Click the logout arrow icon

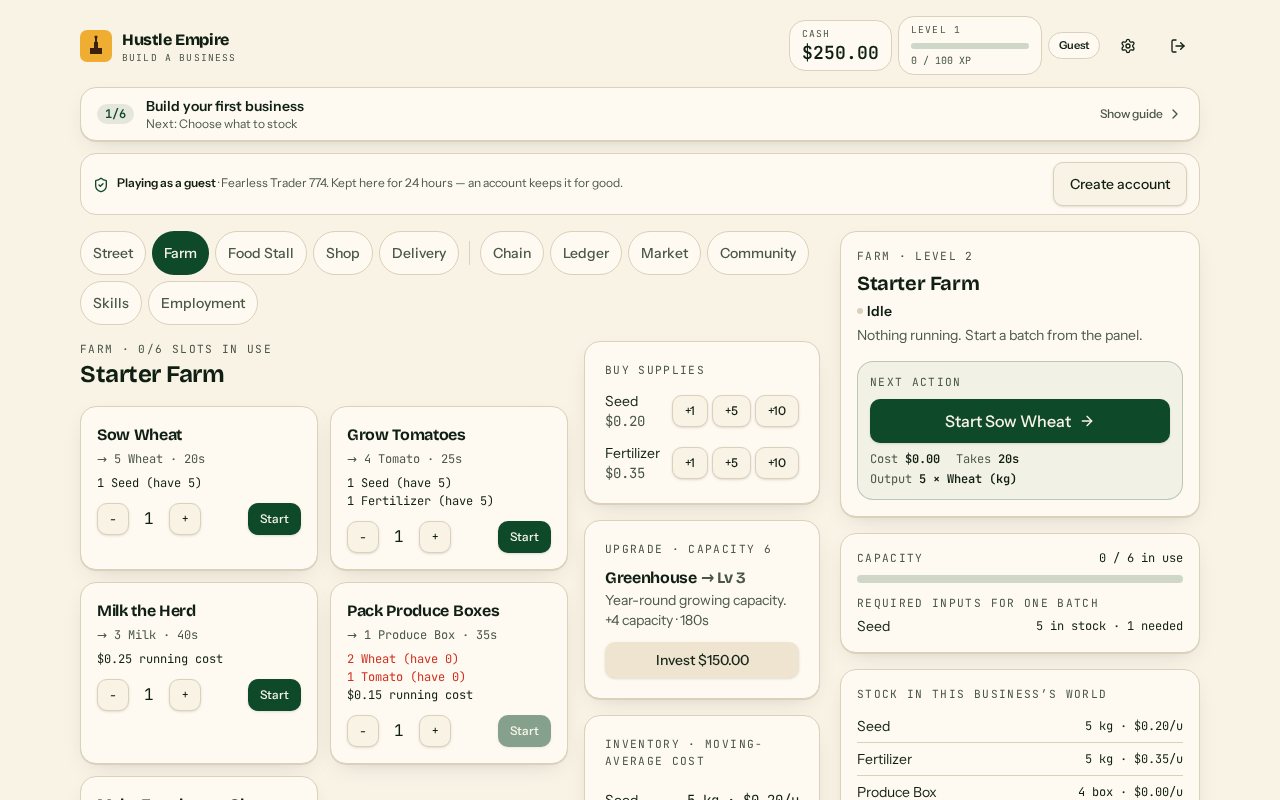pyautogui.click(x=1178, y=46)
